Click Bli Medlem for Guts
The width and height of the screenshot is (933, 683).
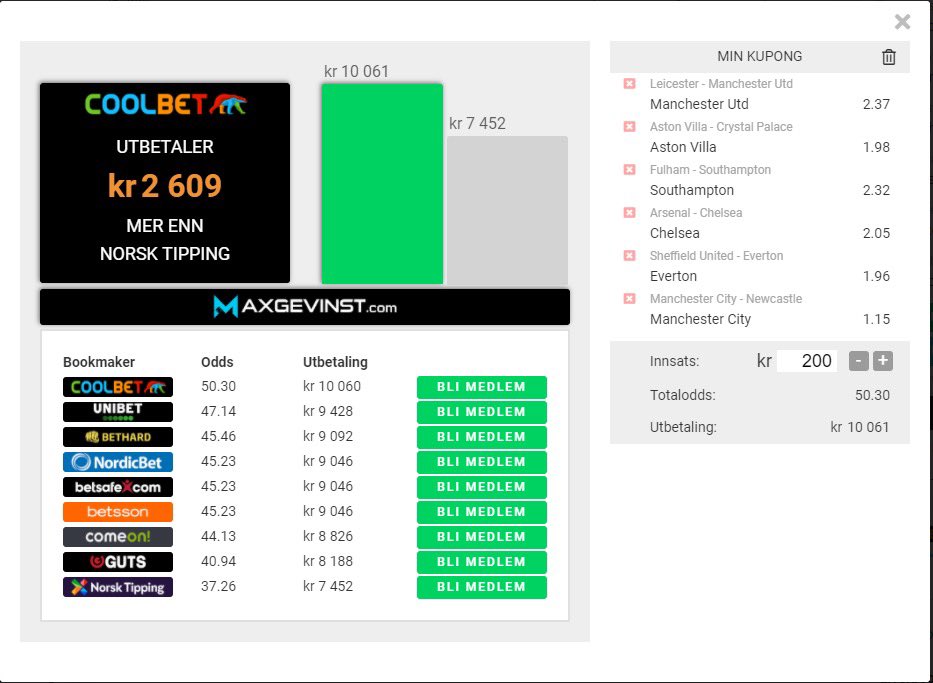tap(481, 562)
